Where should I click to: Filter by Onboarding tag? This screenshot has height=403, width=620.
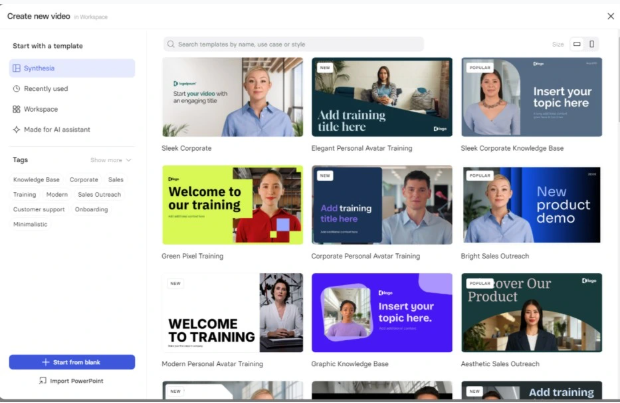[91, 209]
